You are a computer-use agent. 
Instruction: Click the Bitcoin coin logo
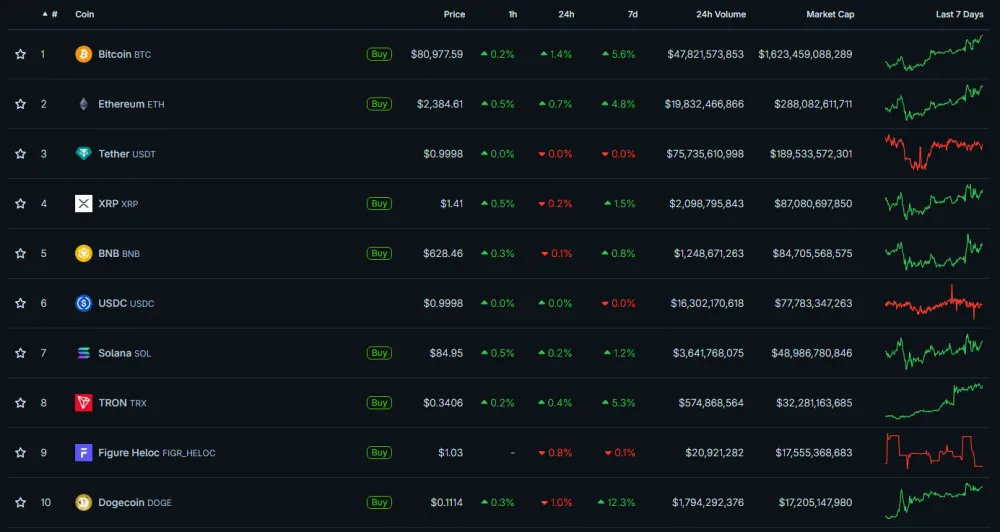click(x=84, y=54)
